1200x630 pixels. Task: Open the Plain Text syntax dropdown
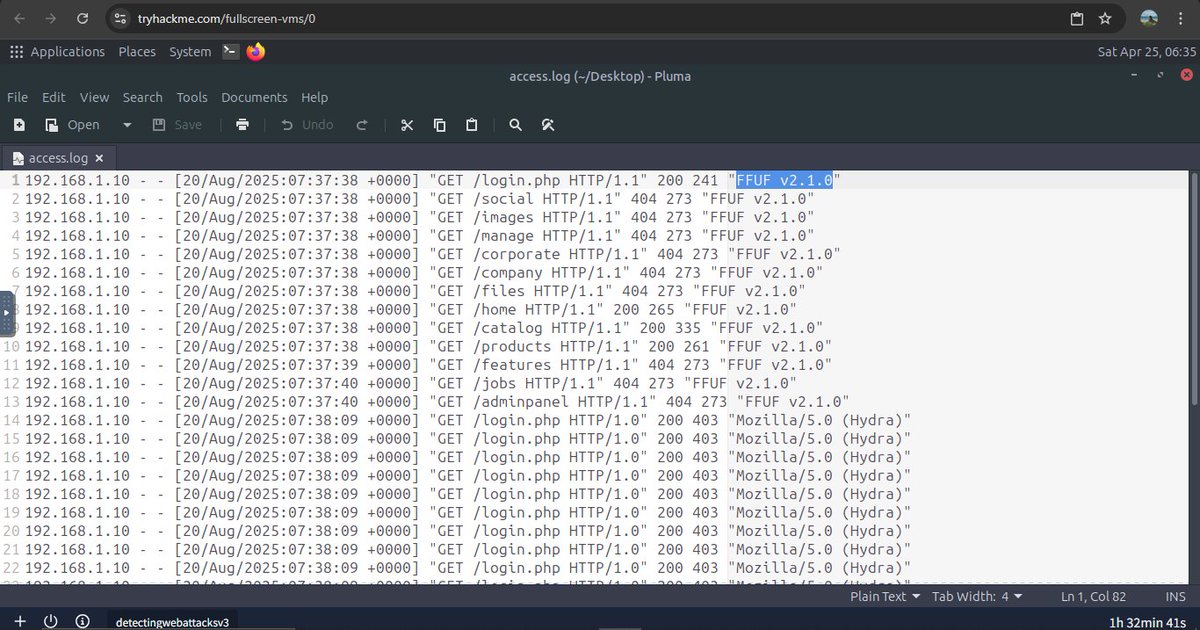point(885,596)
